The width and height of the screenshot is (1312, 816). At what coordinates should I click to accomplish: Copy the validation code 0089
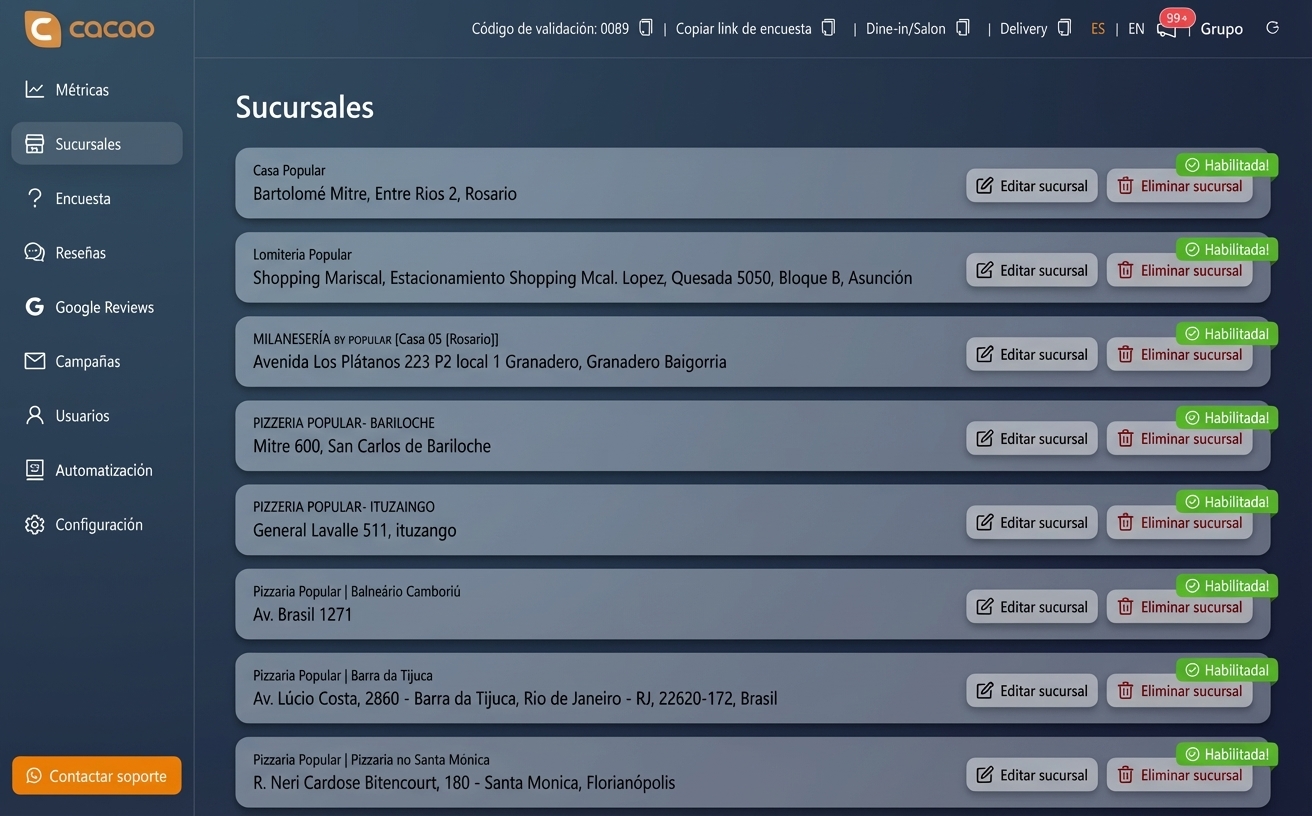coord(646,28)
